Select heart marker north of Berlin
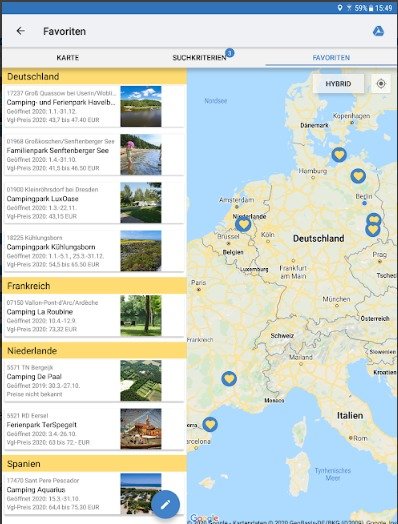 pyautogui.click(x=358, y=176)
